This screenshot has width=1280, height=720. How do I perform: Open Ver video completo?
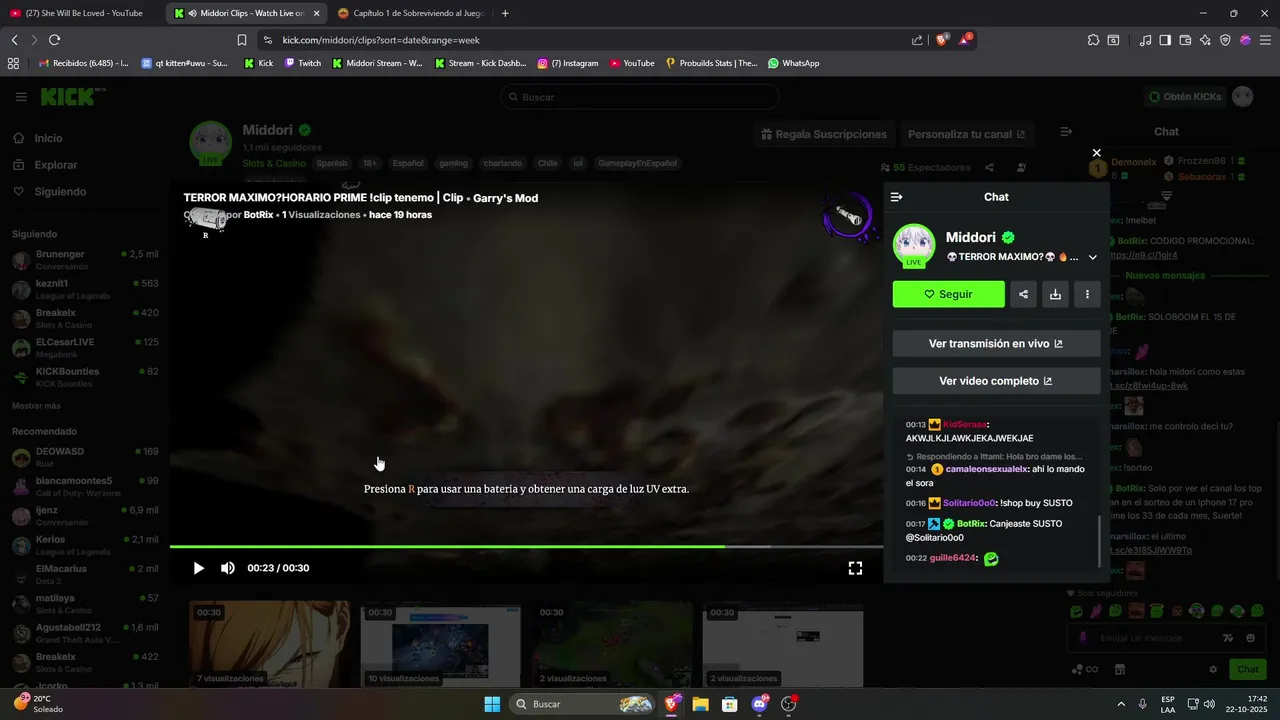point(996,381)
